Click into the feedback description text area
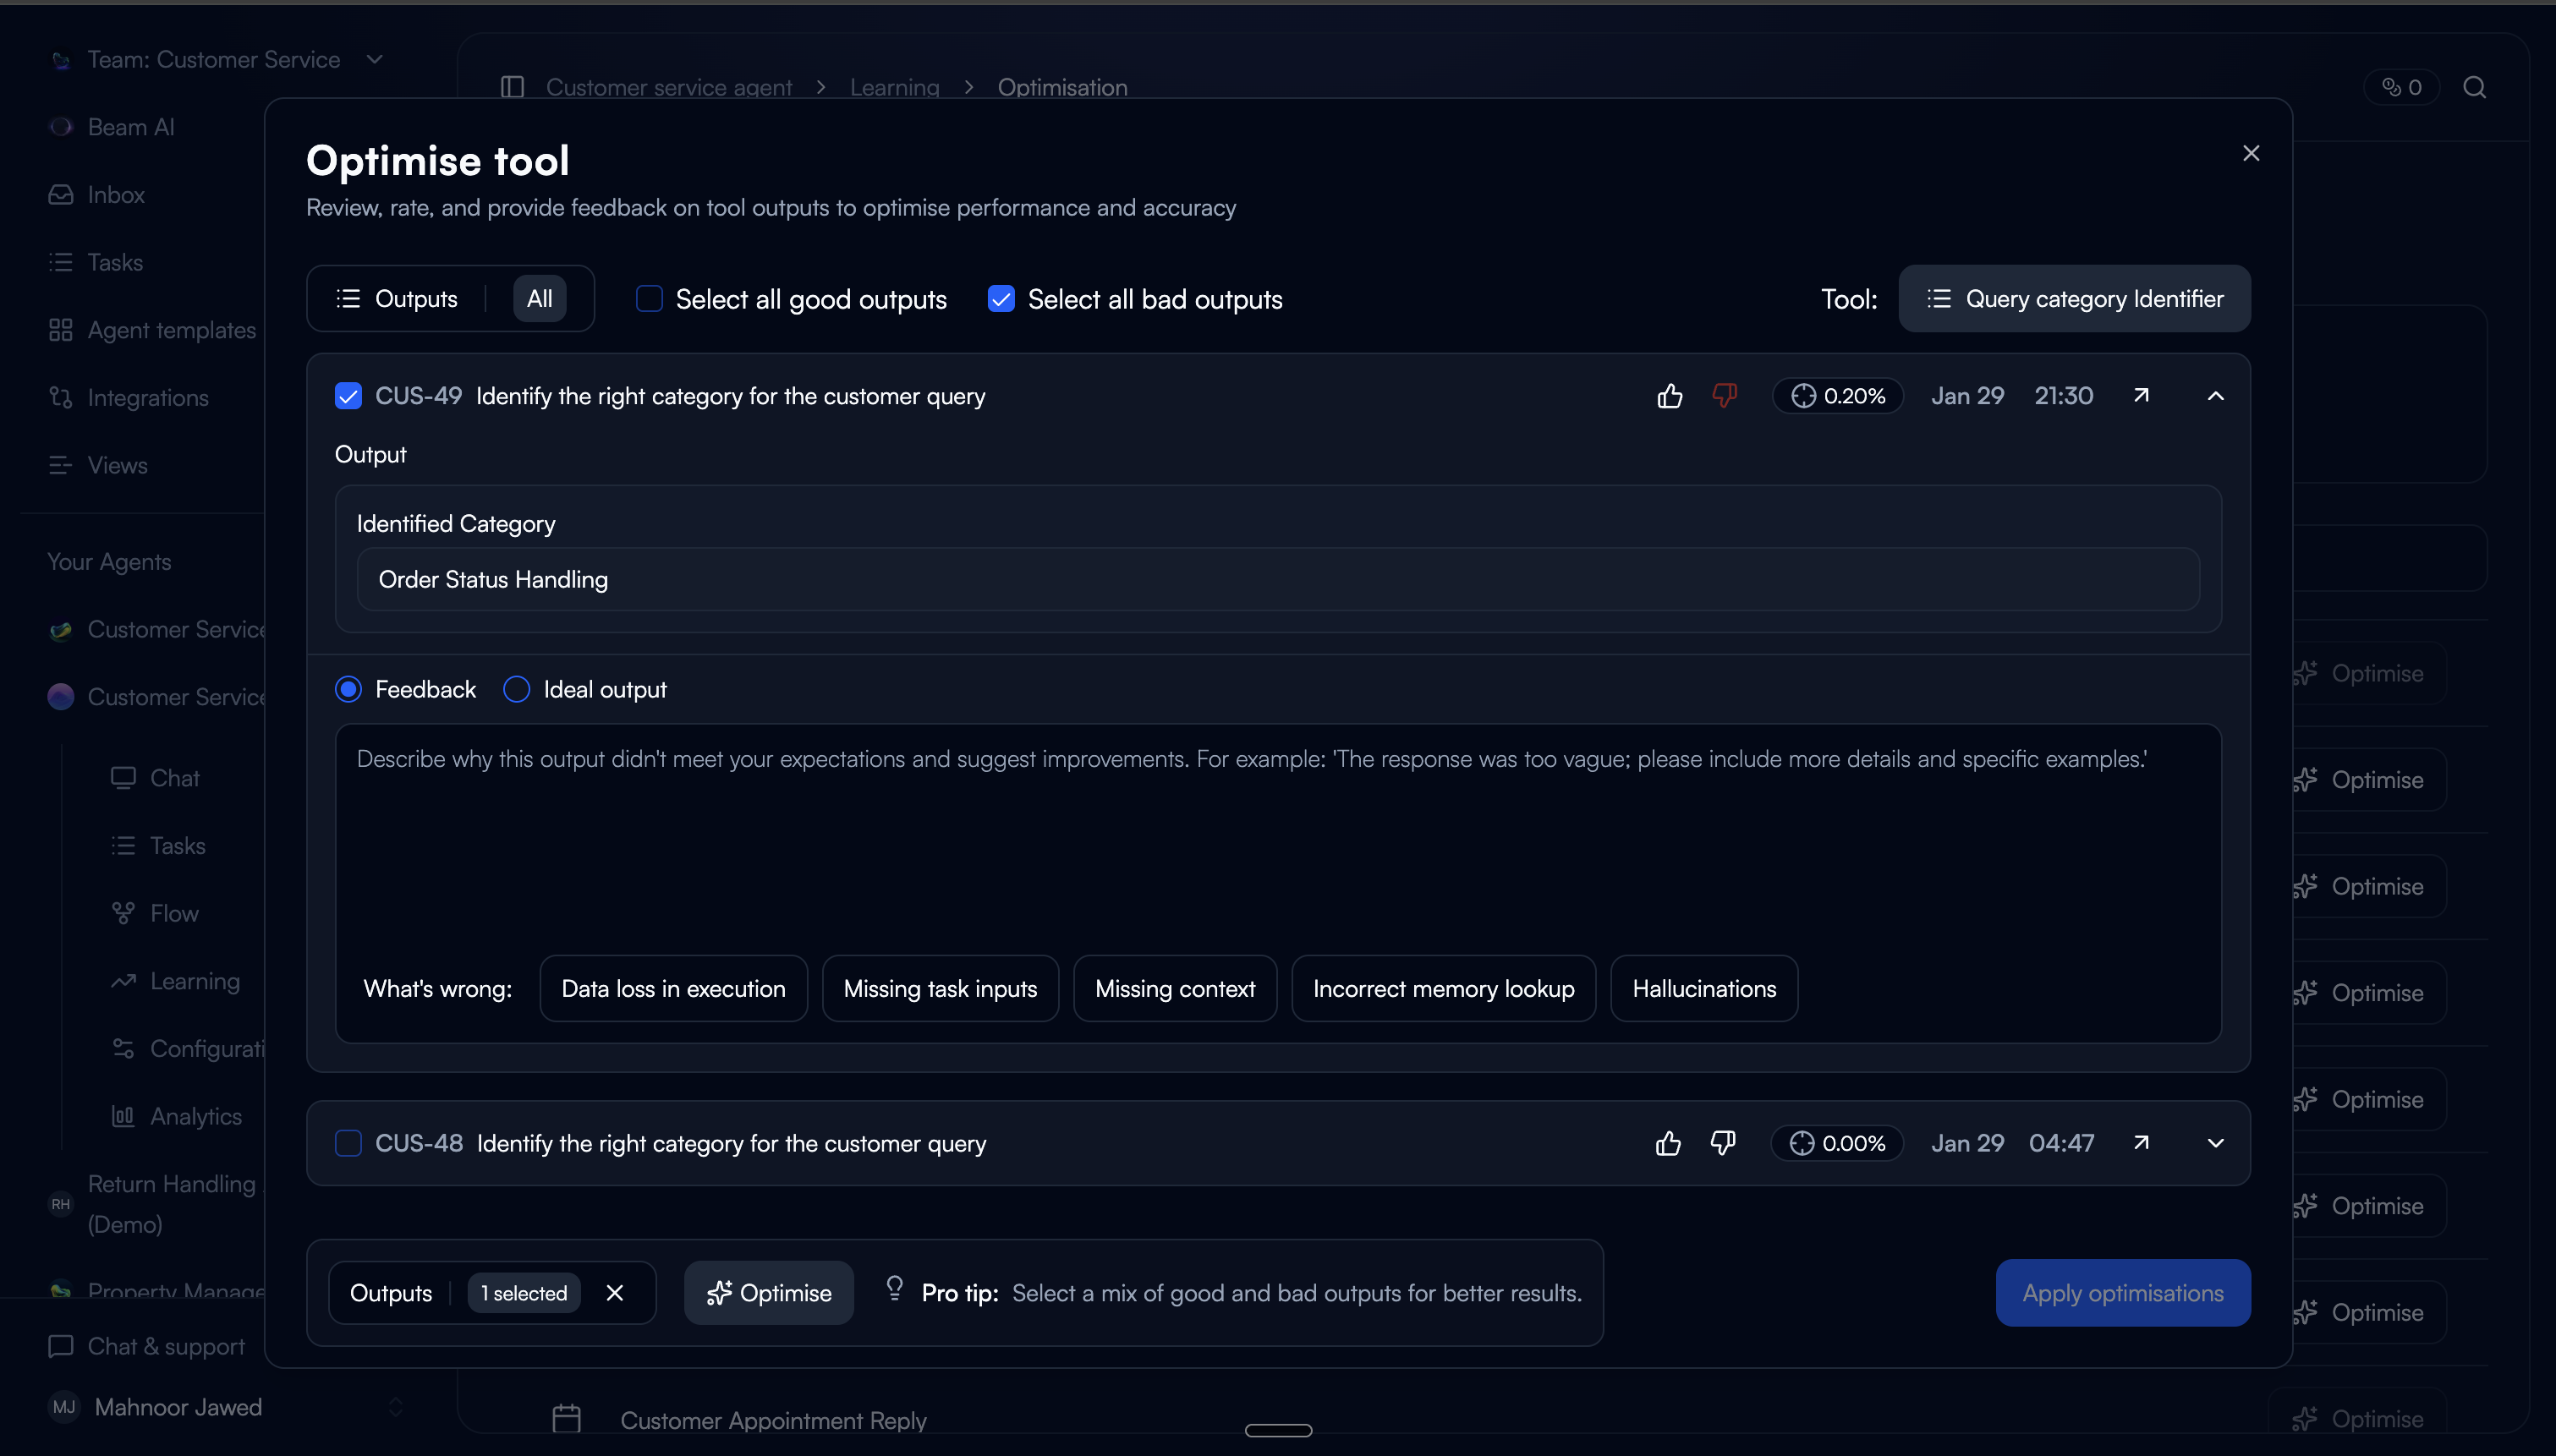 1277,840
